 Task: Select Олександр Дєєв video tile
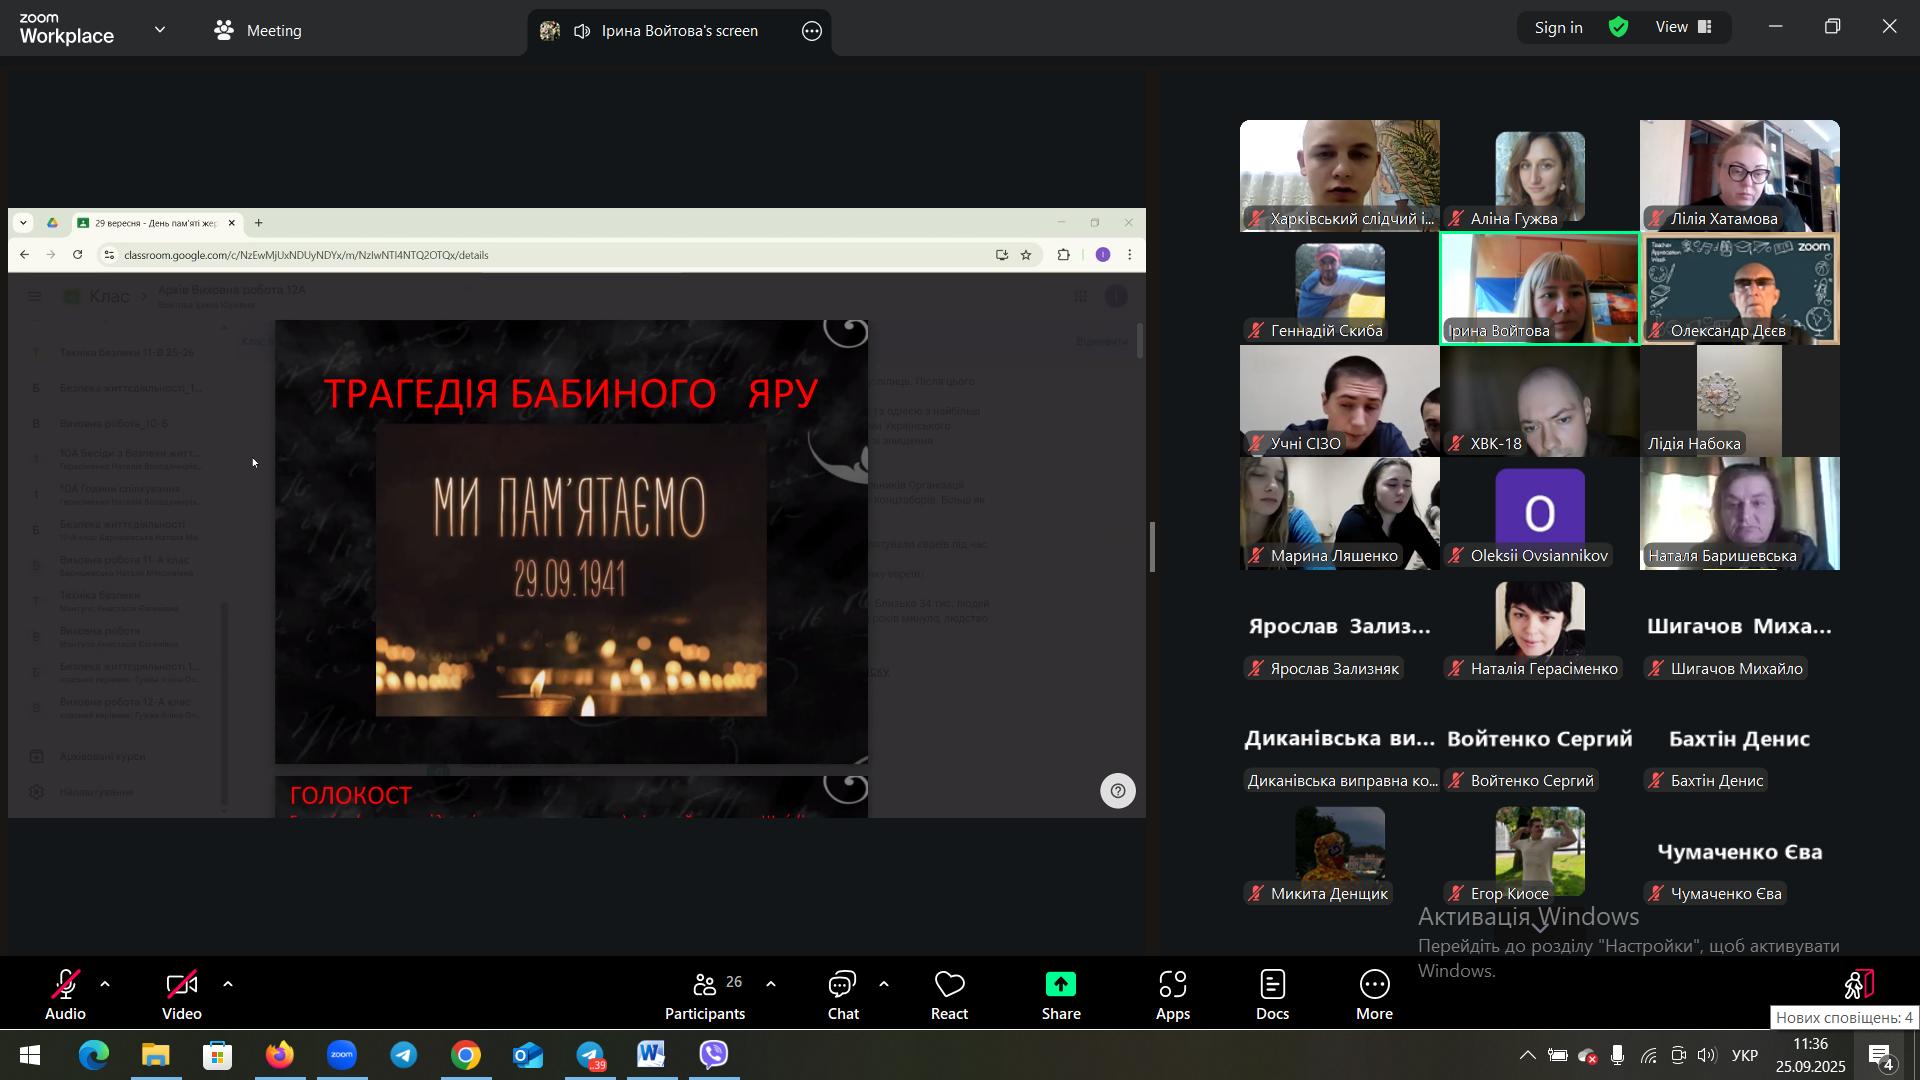(1740, 289)
